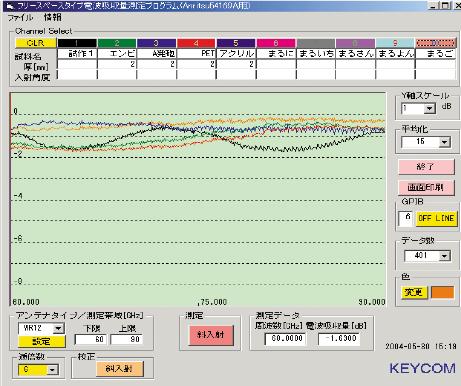Click thickness field under アクリル
Image resolution: width=461 pixels, height=386 pixels.
[236, 64]
